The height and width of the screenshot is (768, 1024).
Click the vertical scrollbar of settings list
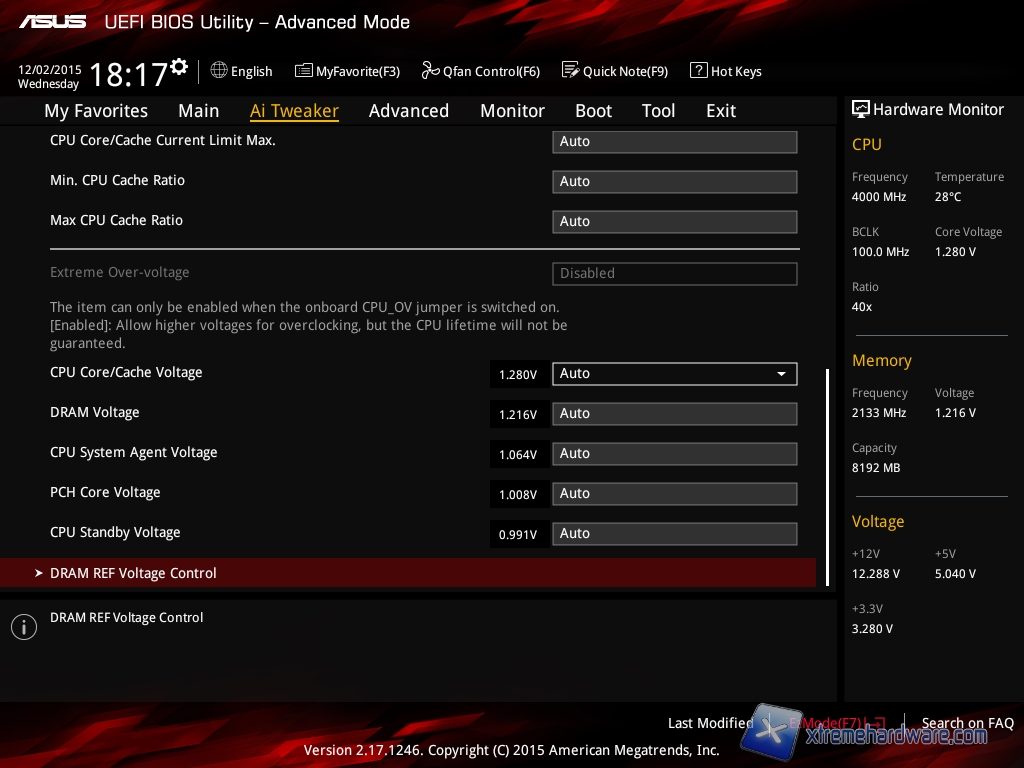(827, 460)
